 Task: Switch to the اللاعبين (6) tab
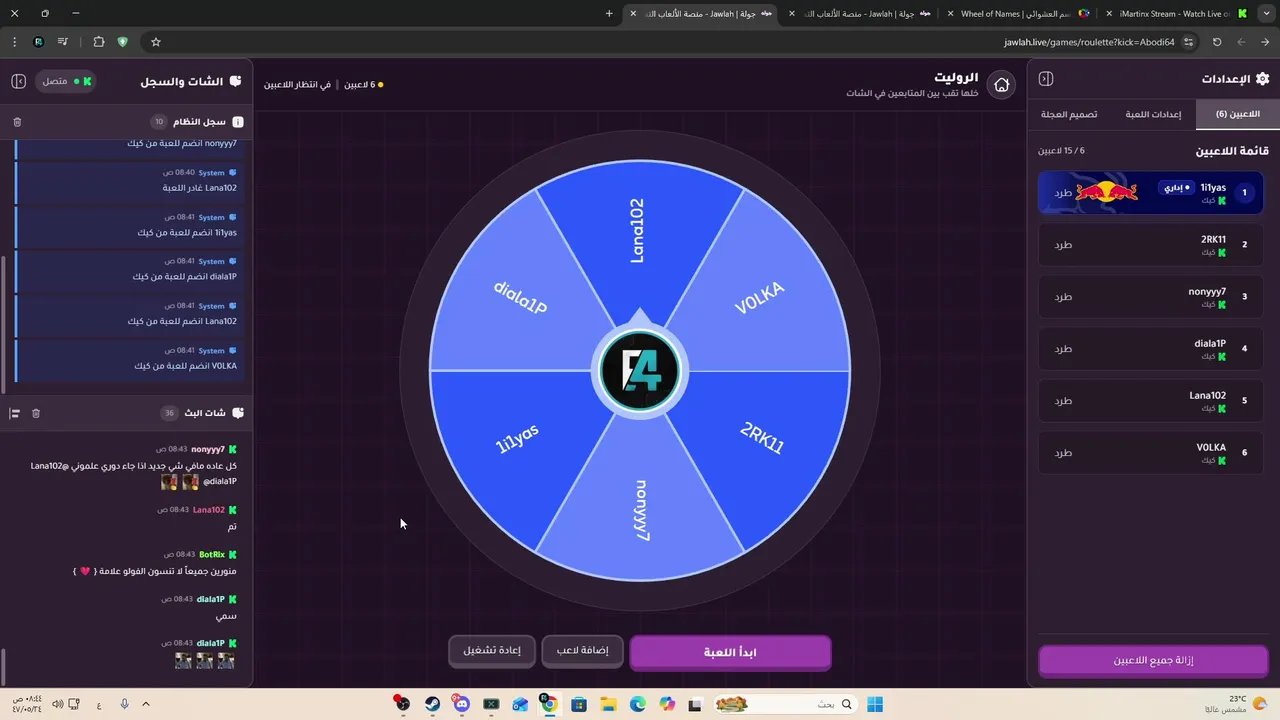(1237, 114)
